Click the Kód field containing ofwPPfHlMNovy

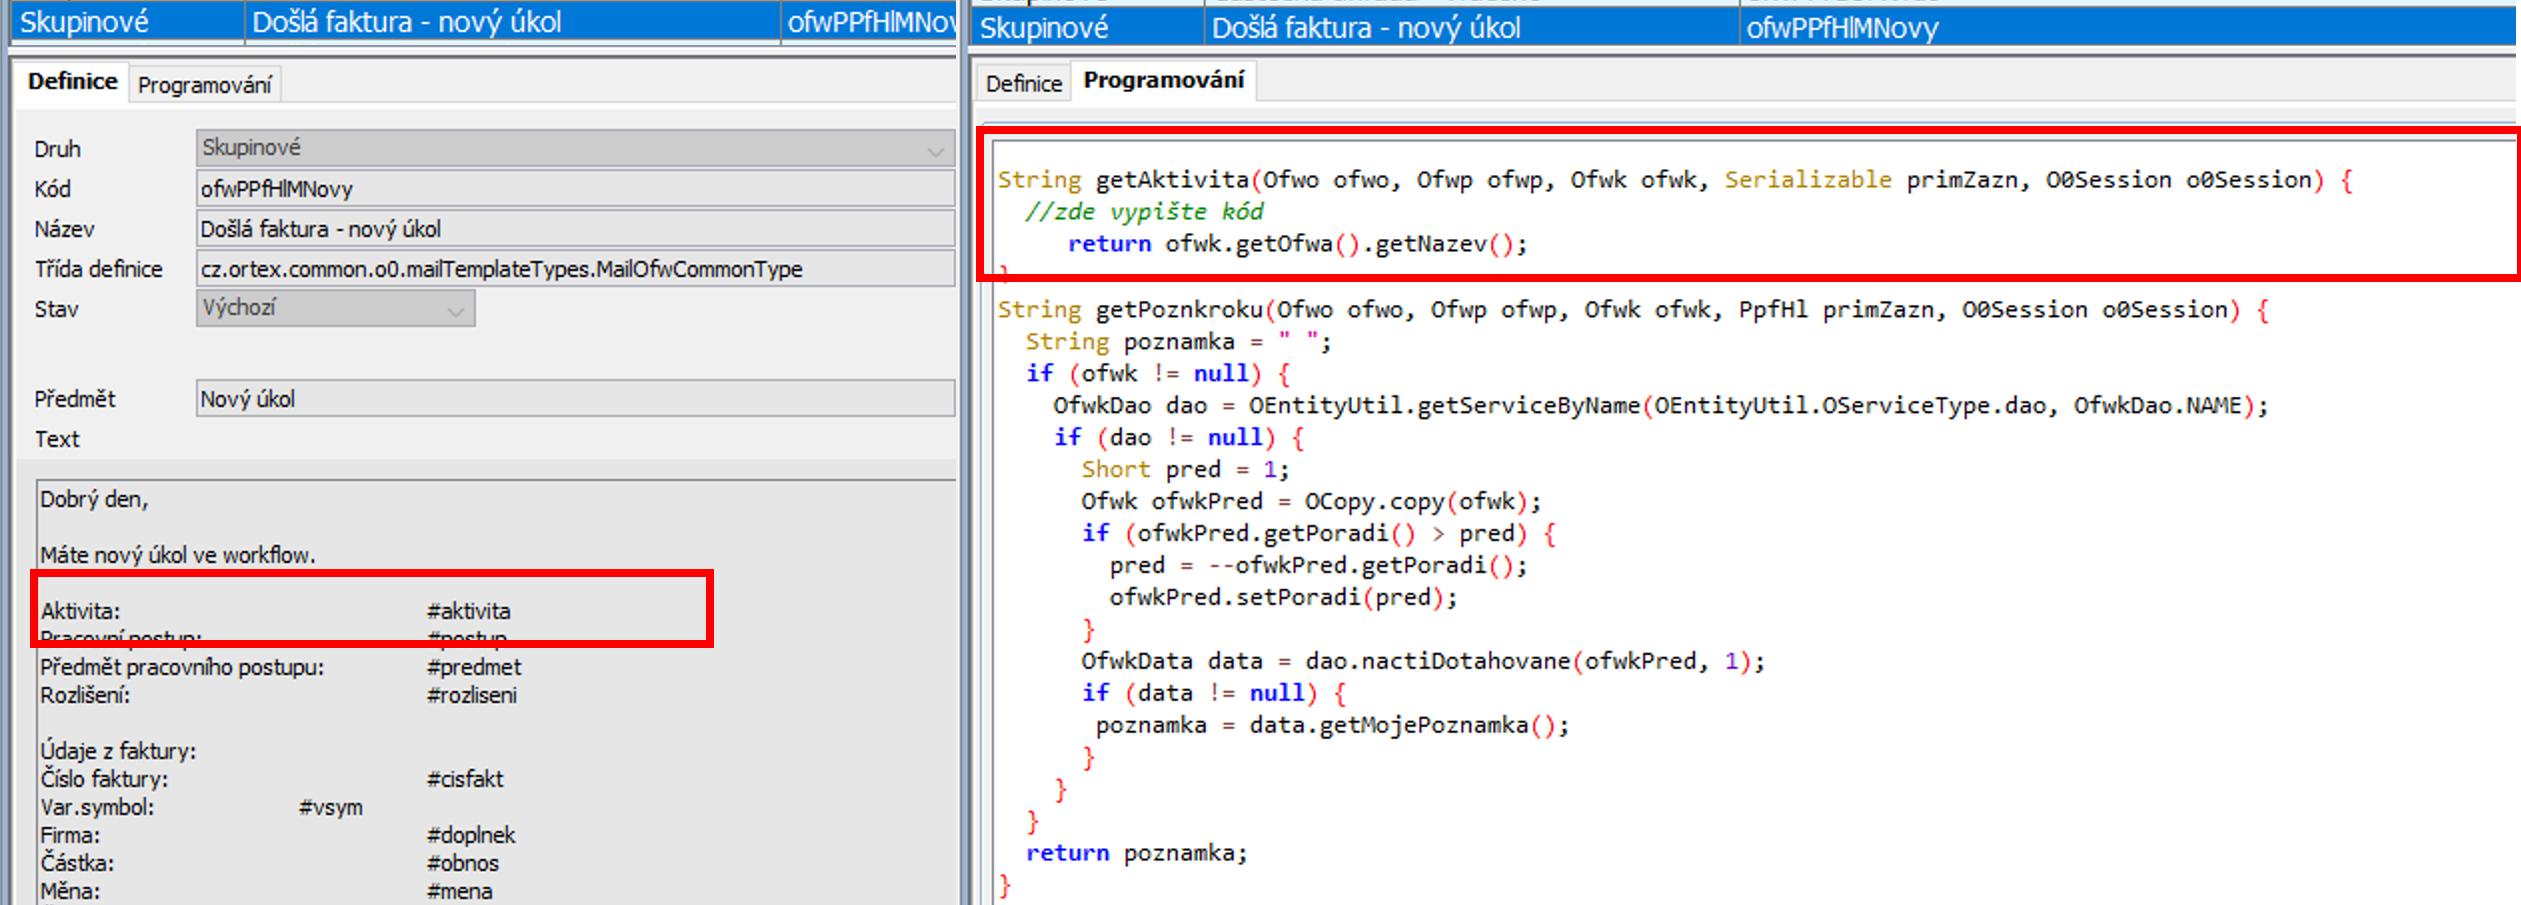pyautogui.click(x=574, y=189)
